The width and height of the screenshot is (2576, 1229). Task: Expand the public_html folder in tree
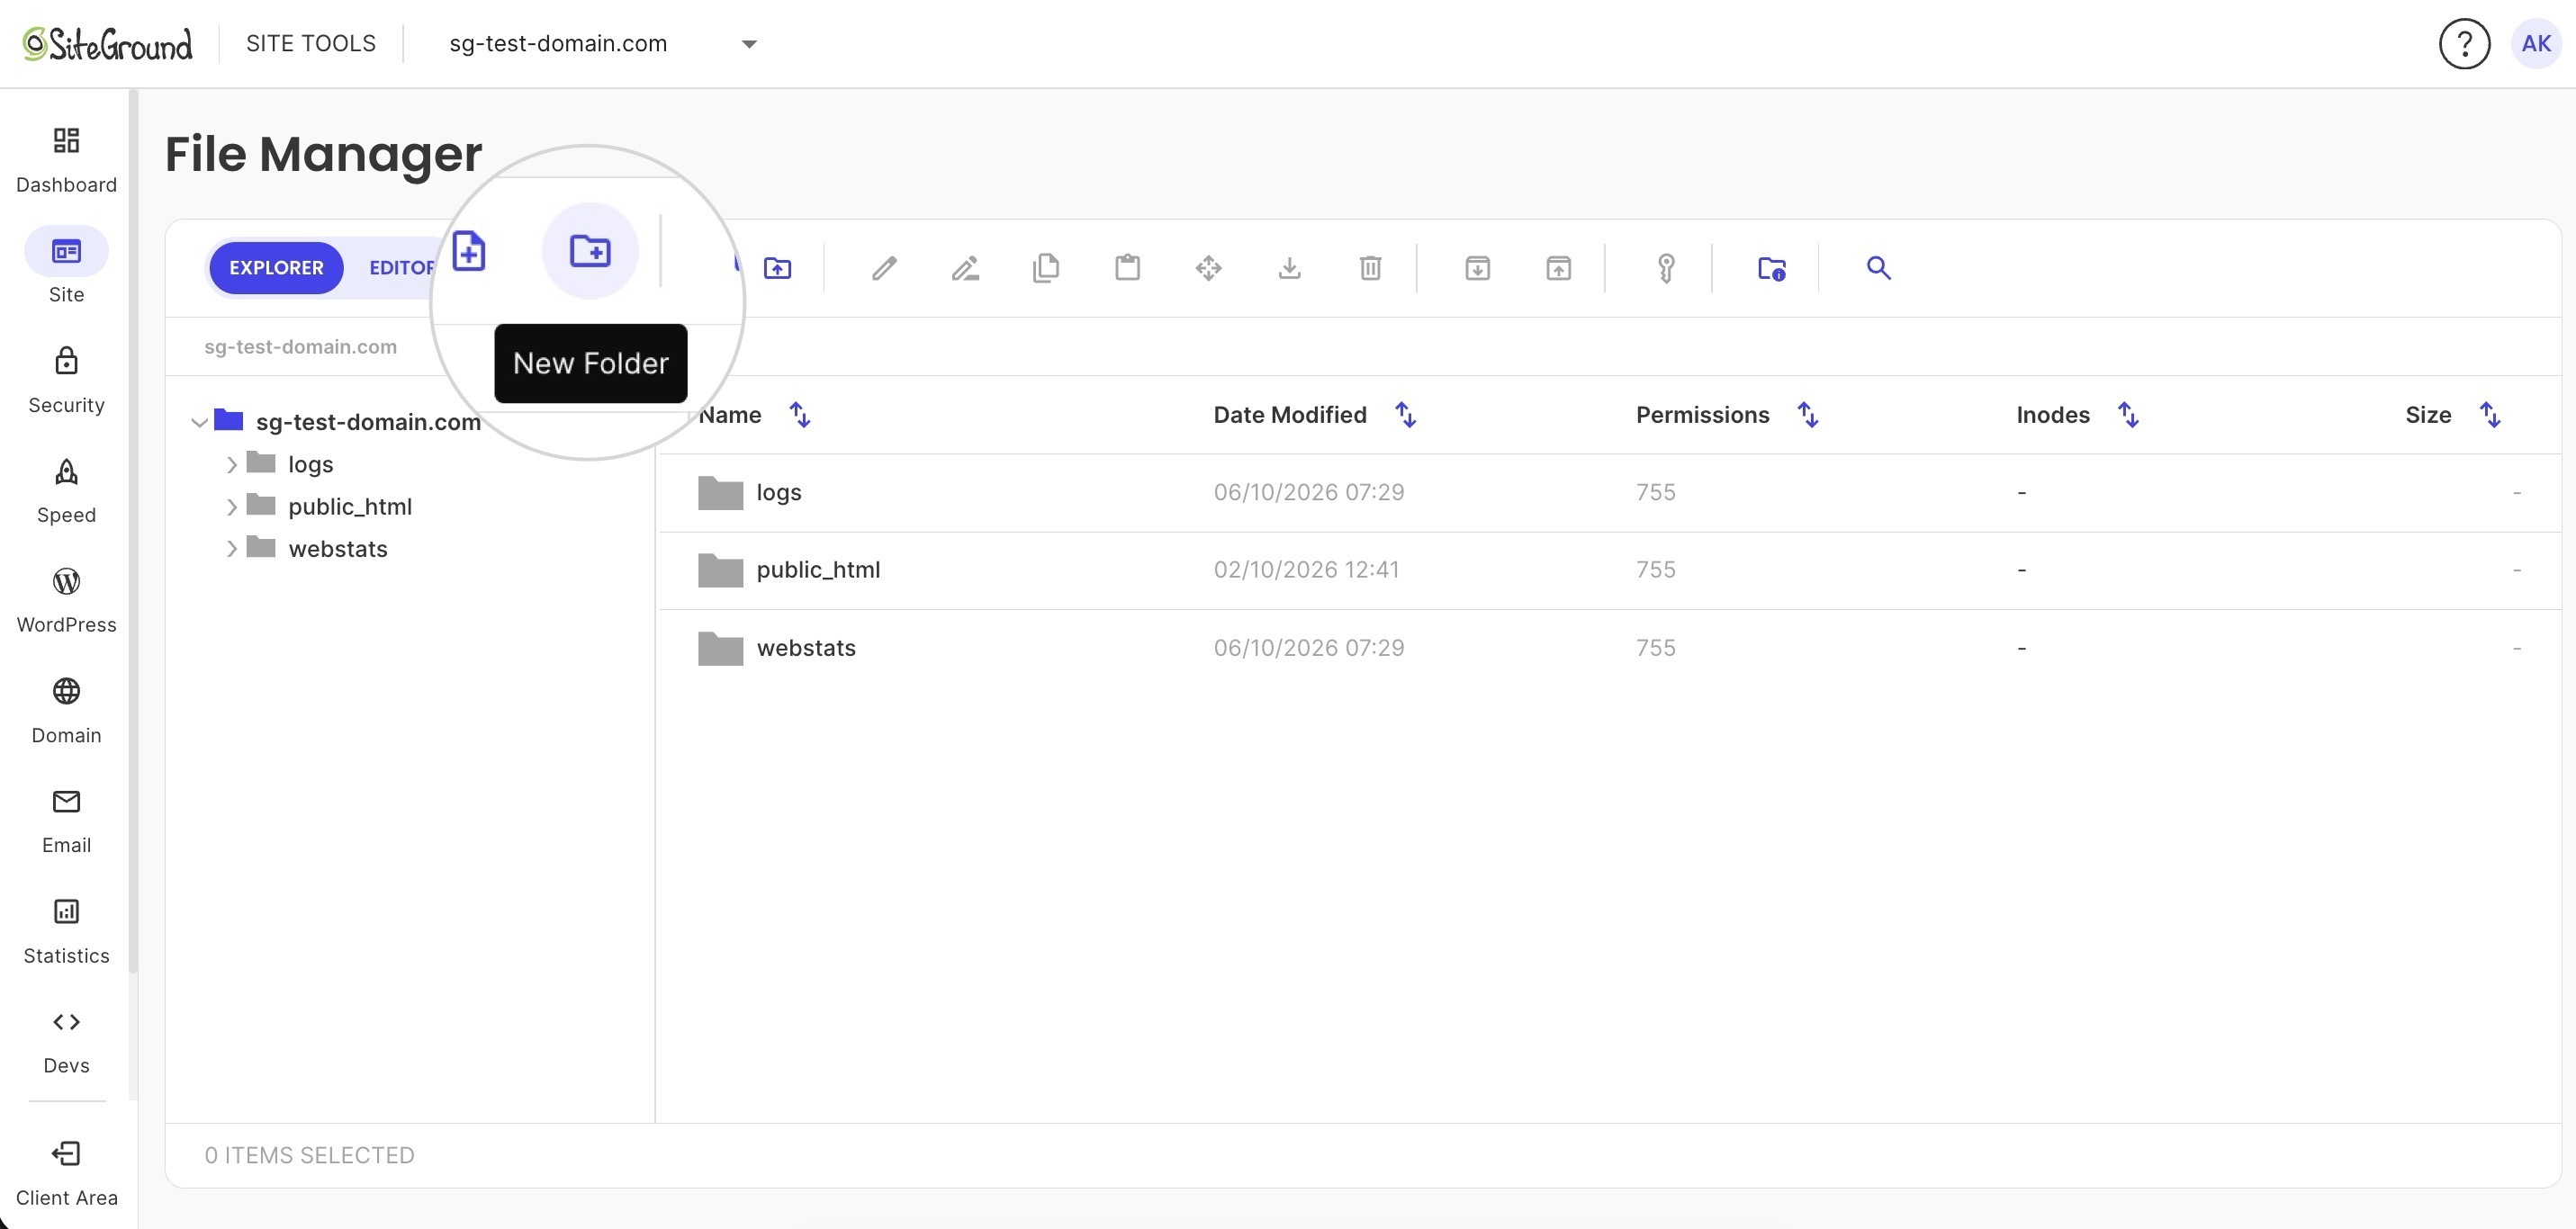click(232, 507)
